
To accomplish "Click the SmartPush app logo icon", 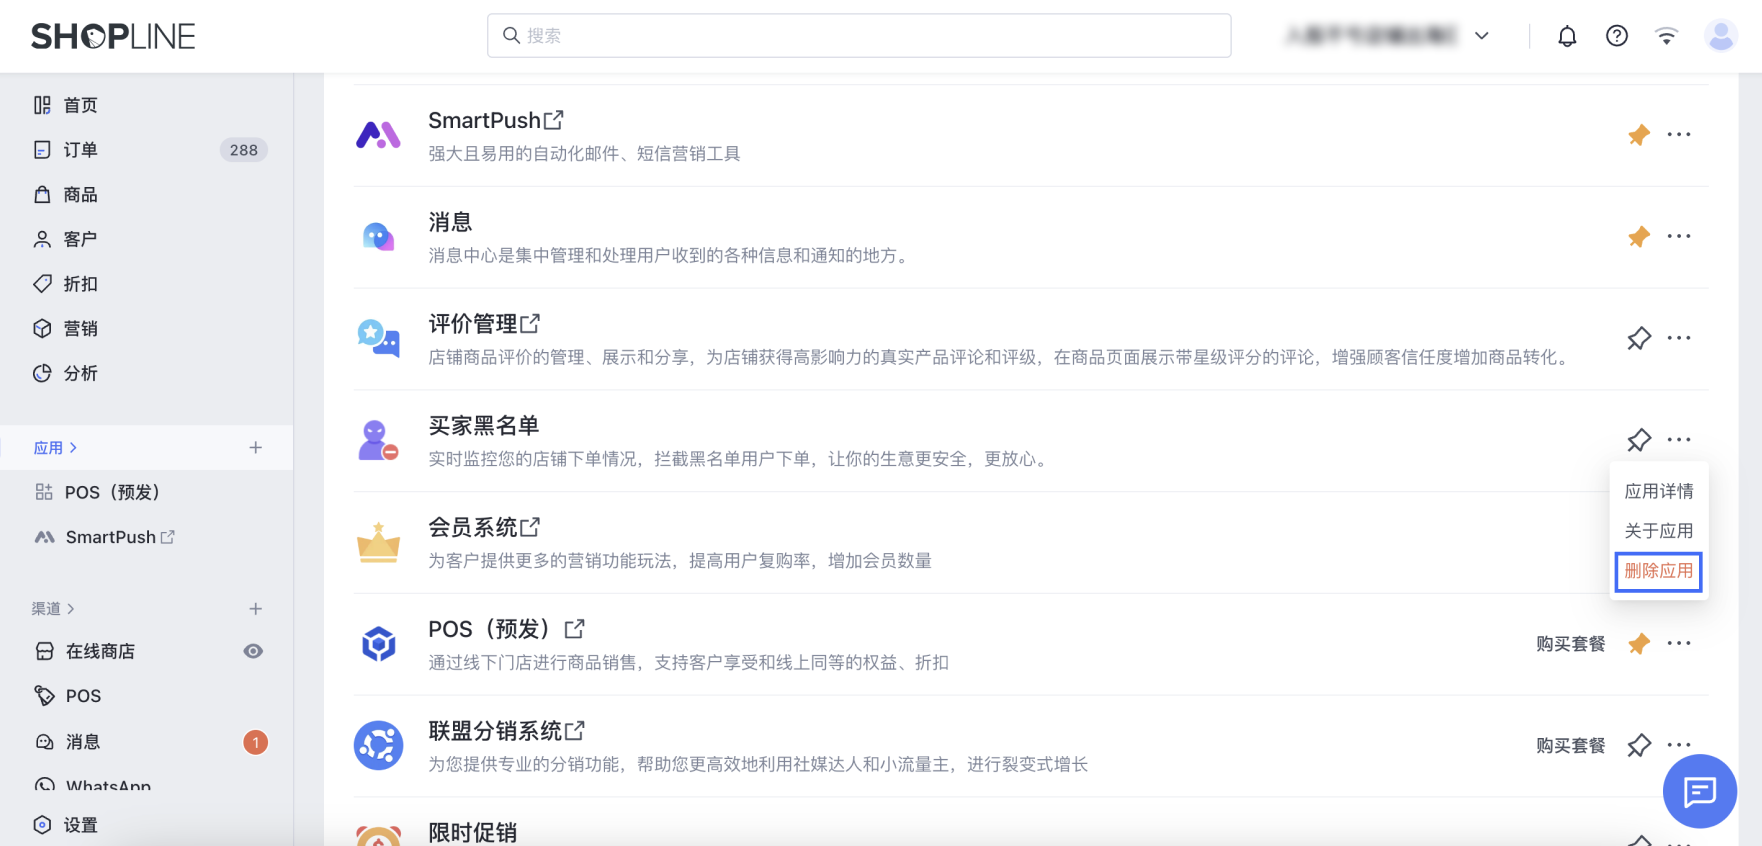I will [378, 135].
